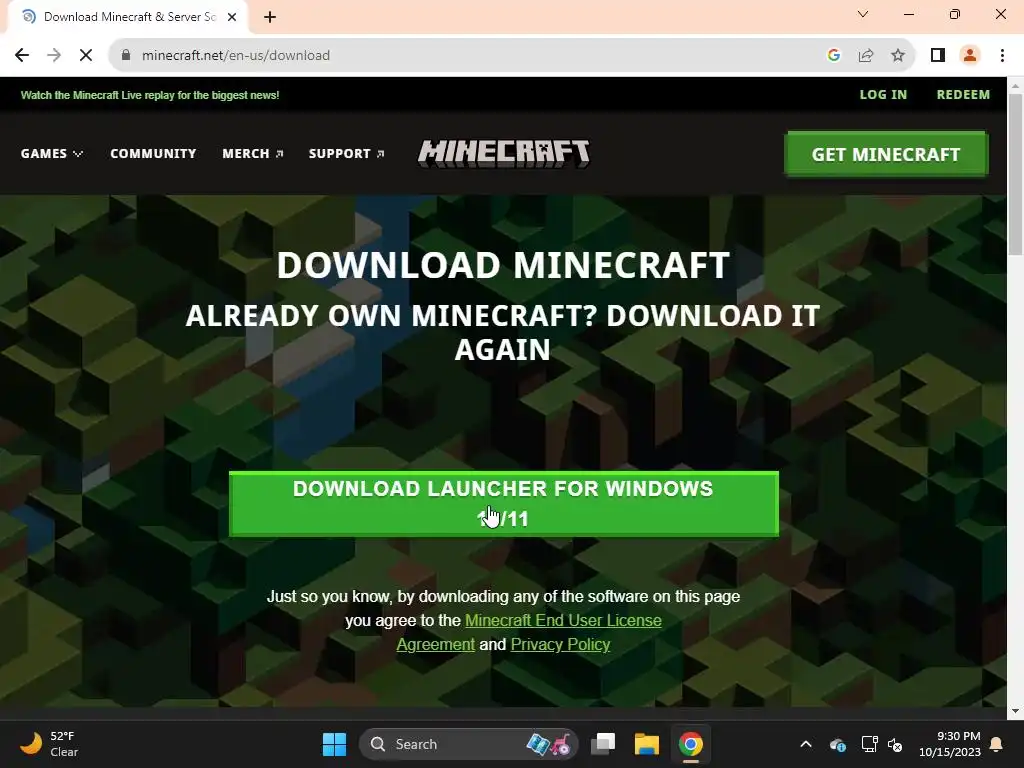Open the clock showing 9:30 PM
The height and width of the screenshot is (768, 1024).
950,744
